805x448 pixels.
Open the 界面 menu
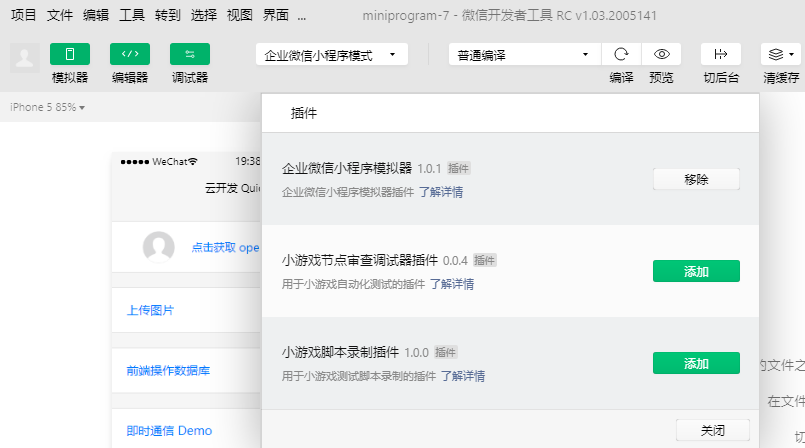[x=275, y=15]
